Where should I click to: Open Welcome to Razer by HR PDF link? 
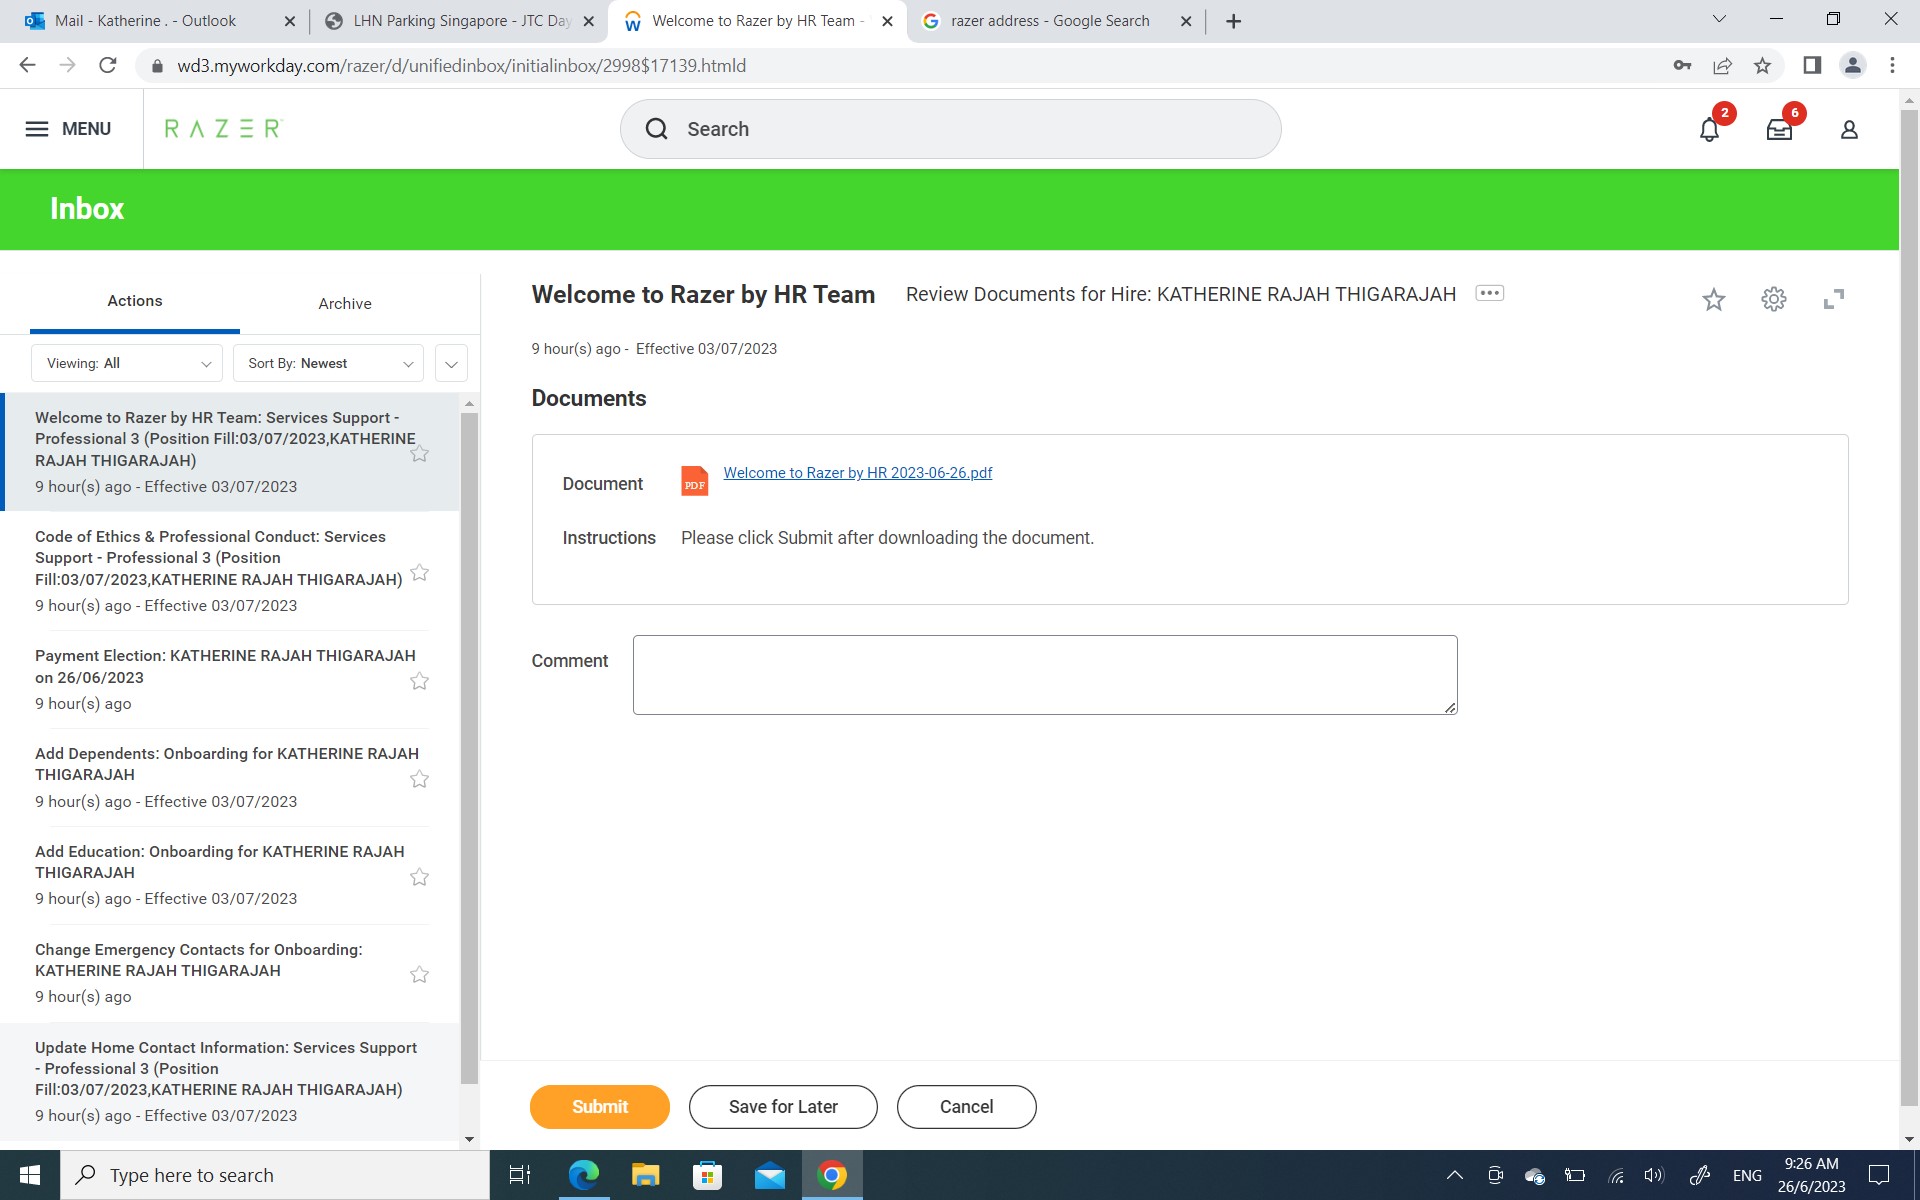(x=858, y=473)
